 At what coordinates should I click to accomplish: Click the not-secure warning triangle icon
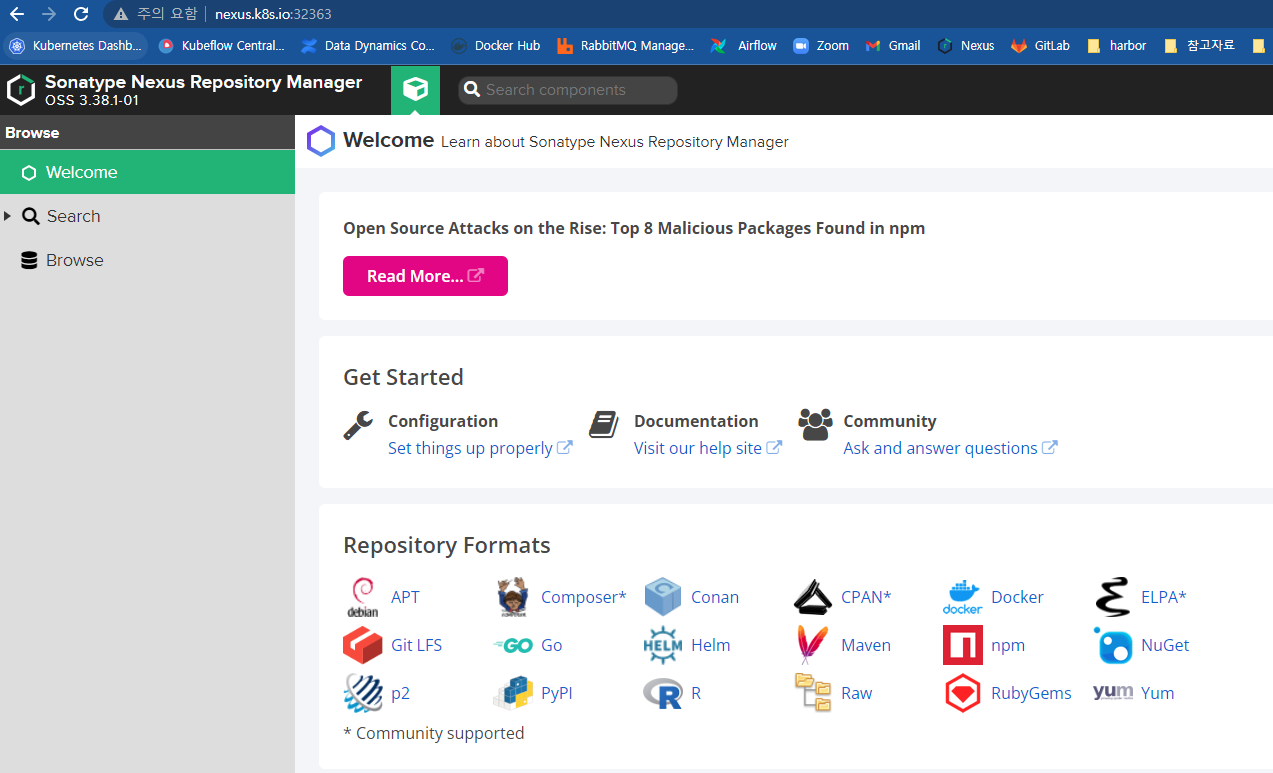pyautogui.click(x=121, y=14)
